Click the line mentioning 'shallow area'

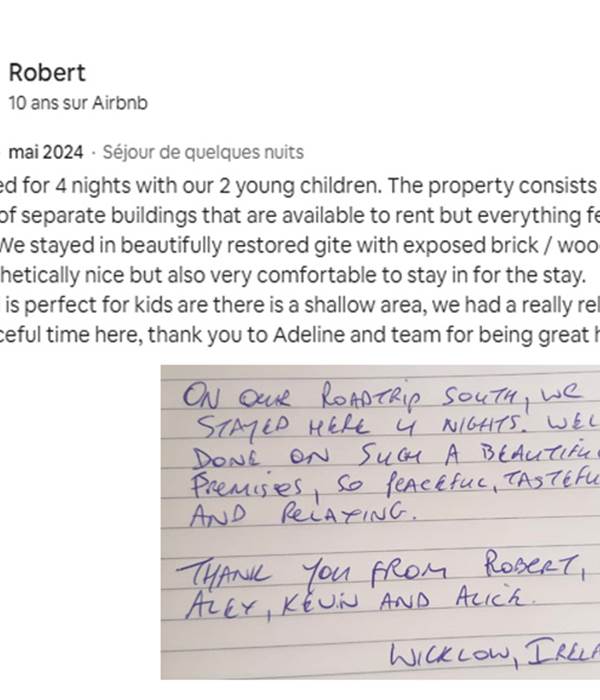(x=300, y=305)
